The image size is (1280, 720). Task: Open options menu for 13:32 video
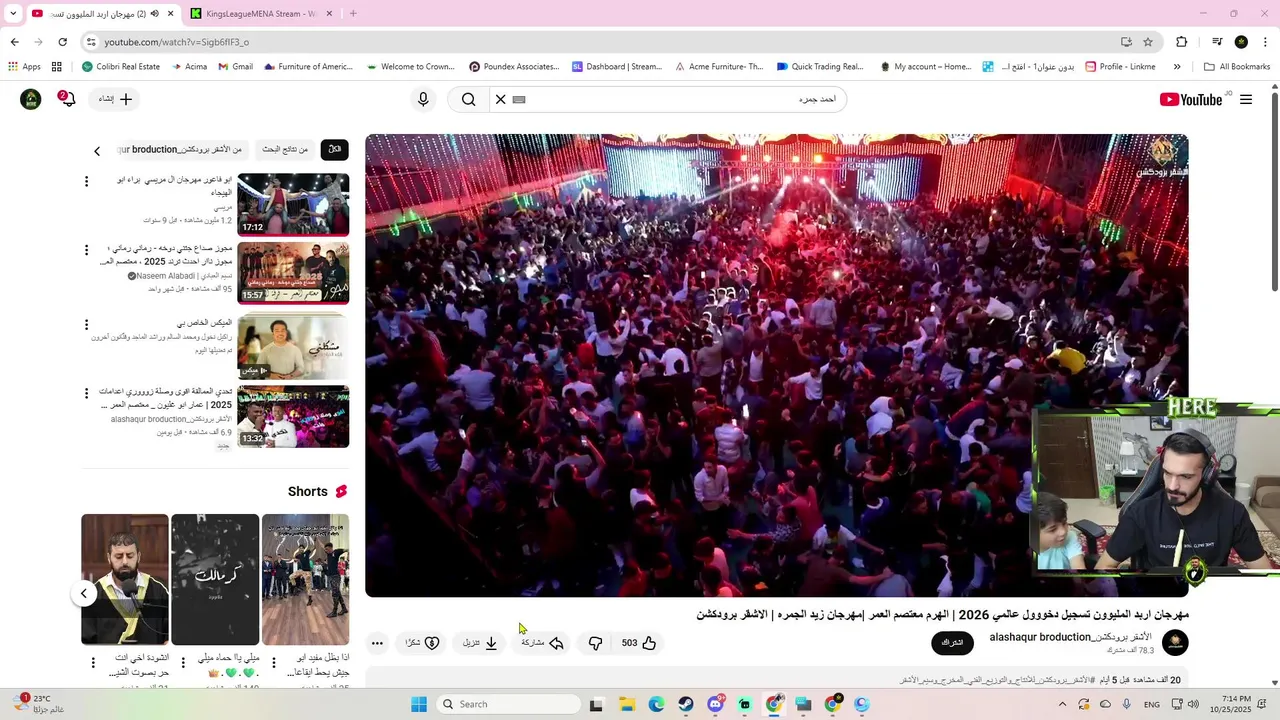tap(86, 393)
